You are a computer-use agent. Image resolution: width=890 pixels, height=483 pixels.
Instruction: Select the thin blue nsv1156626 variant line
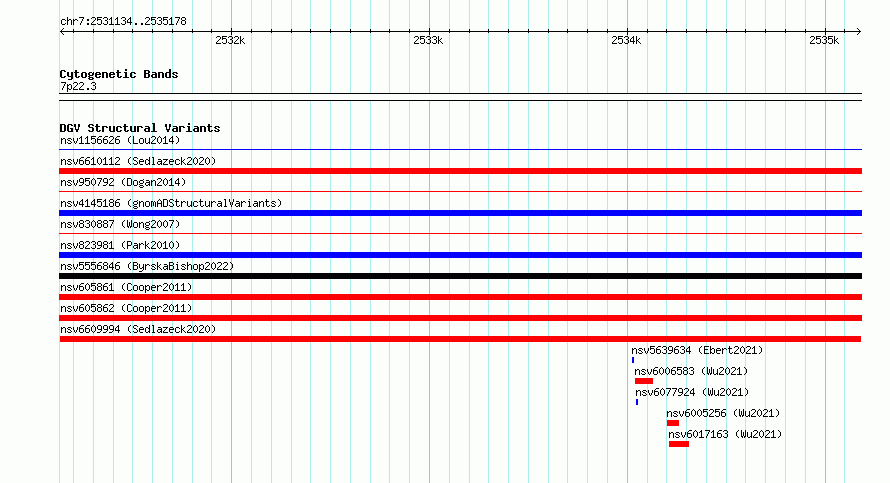[460, 150]
